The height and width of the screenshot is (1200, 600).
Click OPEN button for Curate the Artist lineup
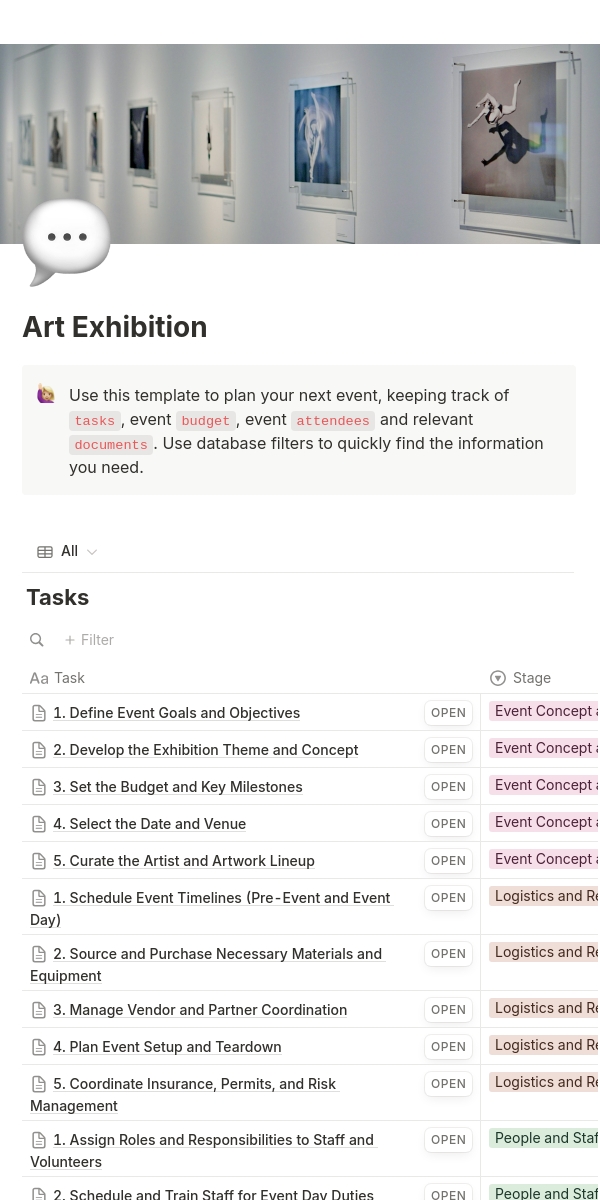click(448, 861)
